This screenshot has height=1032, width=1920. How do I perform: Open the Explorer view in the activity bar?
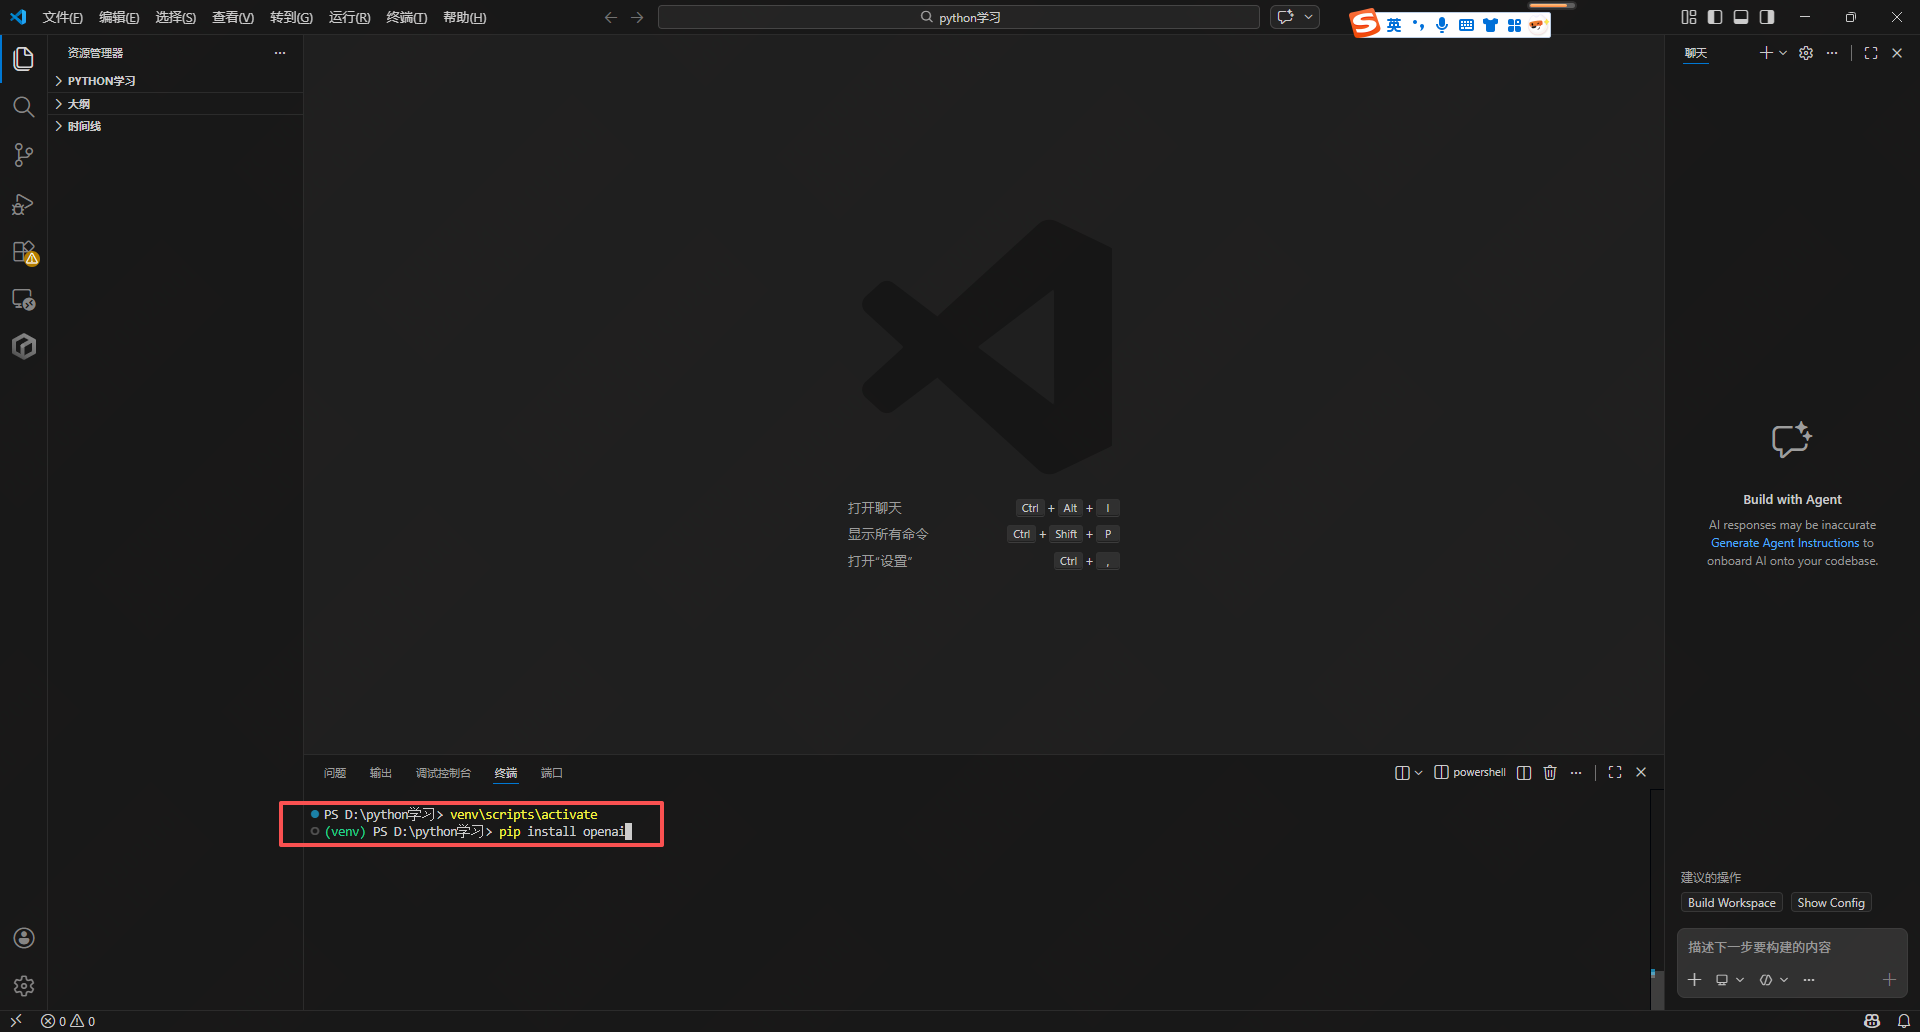tap(24, 59)
